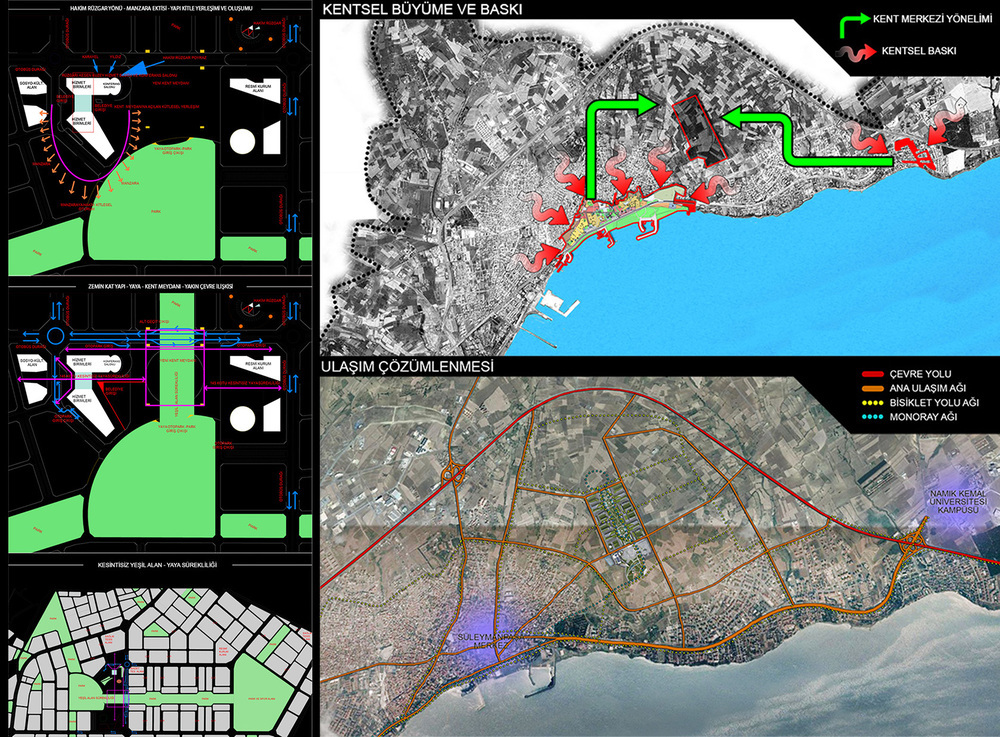The width and height of the screenshot is (1000, 737).
Task: Click the Resmi Kurum Alanı building in top plan
Action: pyautogui.click(x=255, y=91)
